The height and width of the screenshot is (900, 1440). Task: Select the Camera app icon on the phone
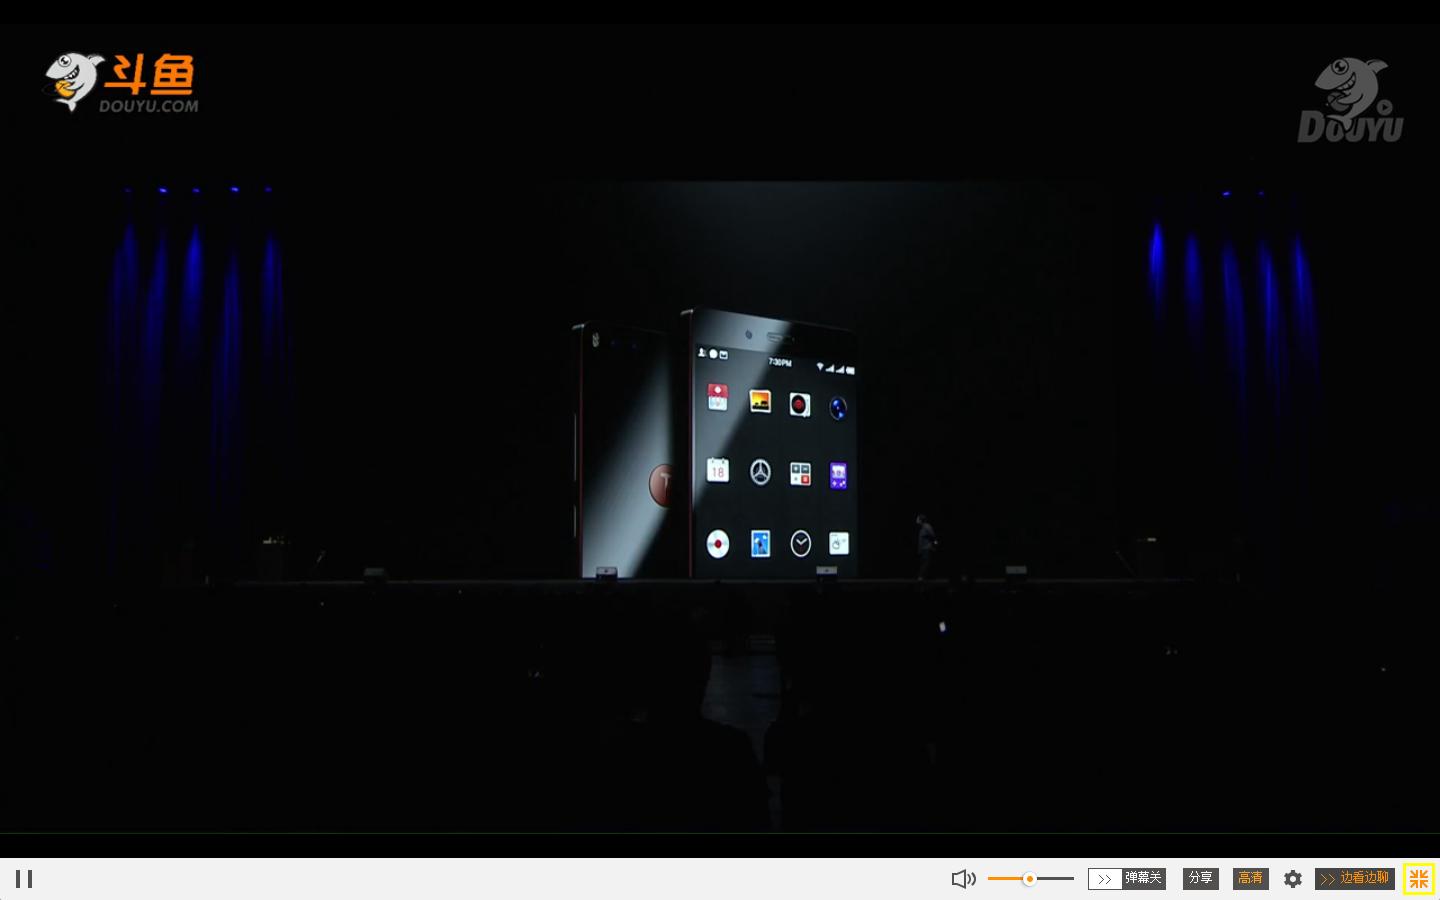(x=717, y=544)
